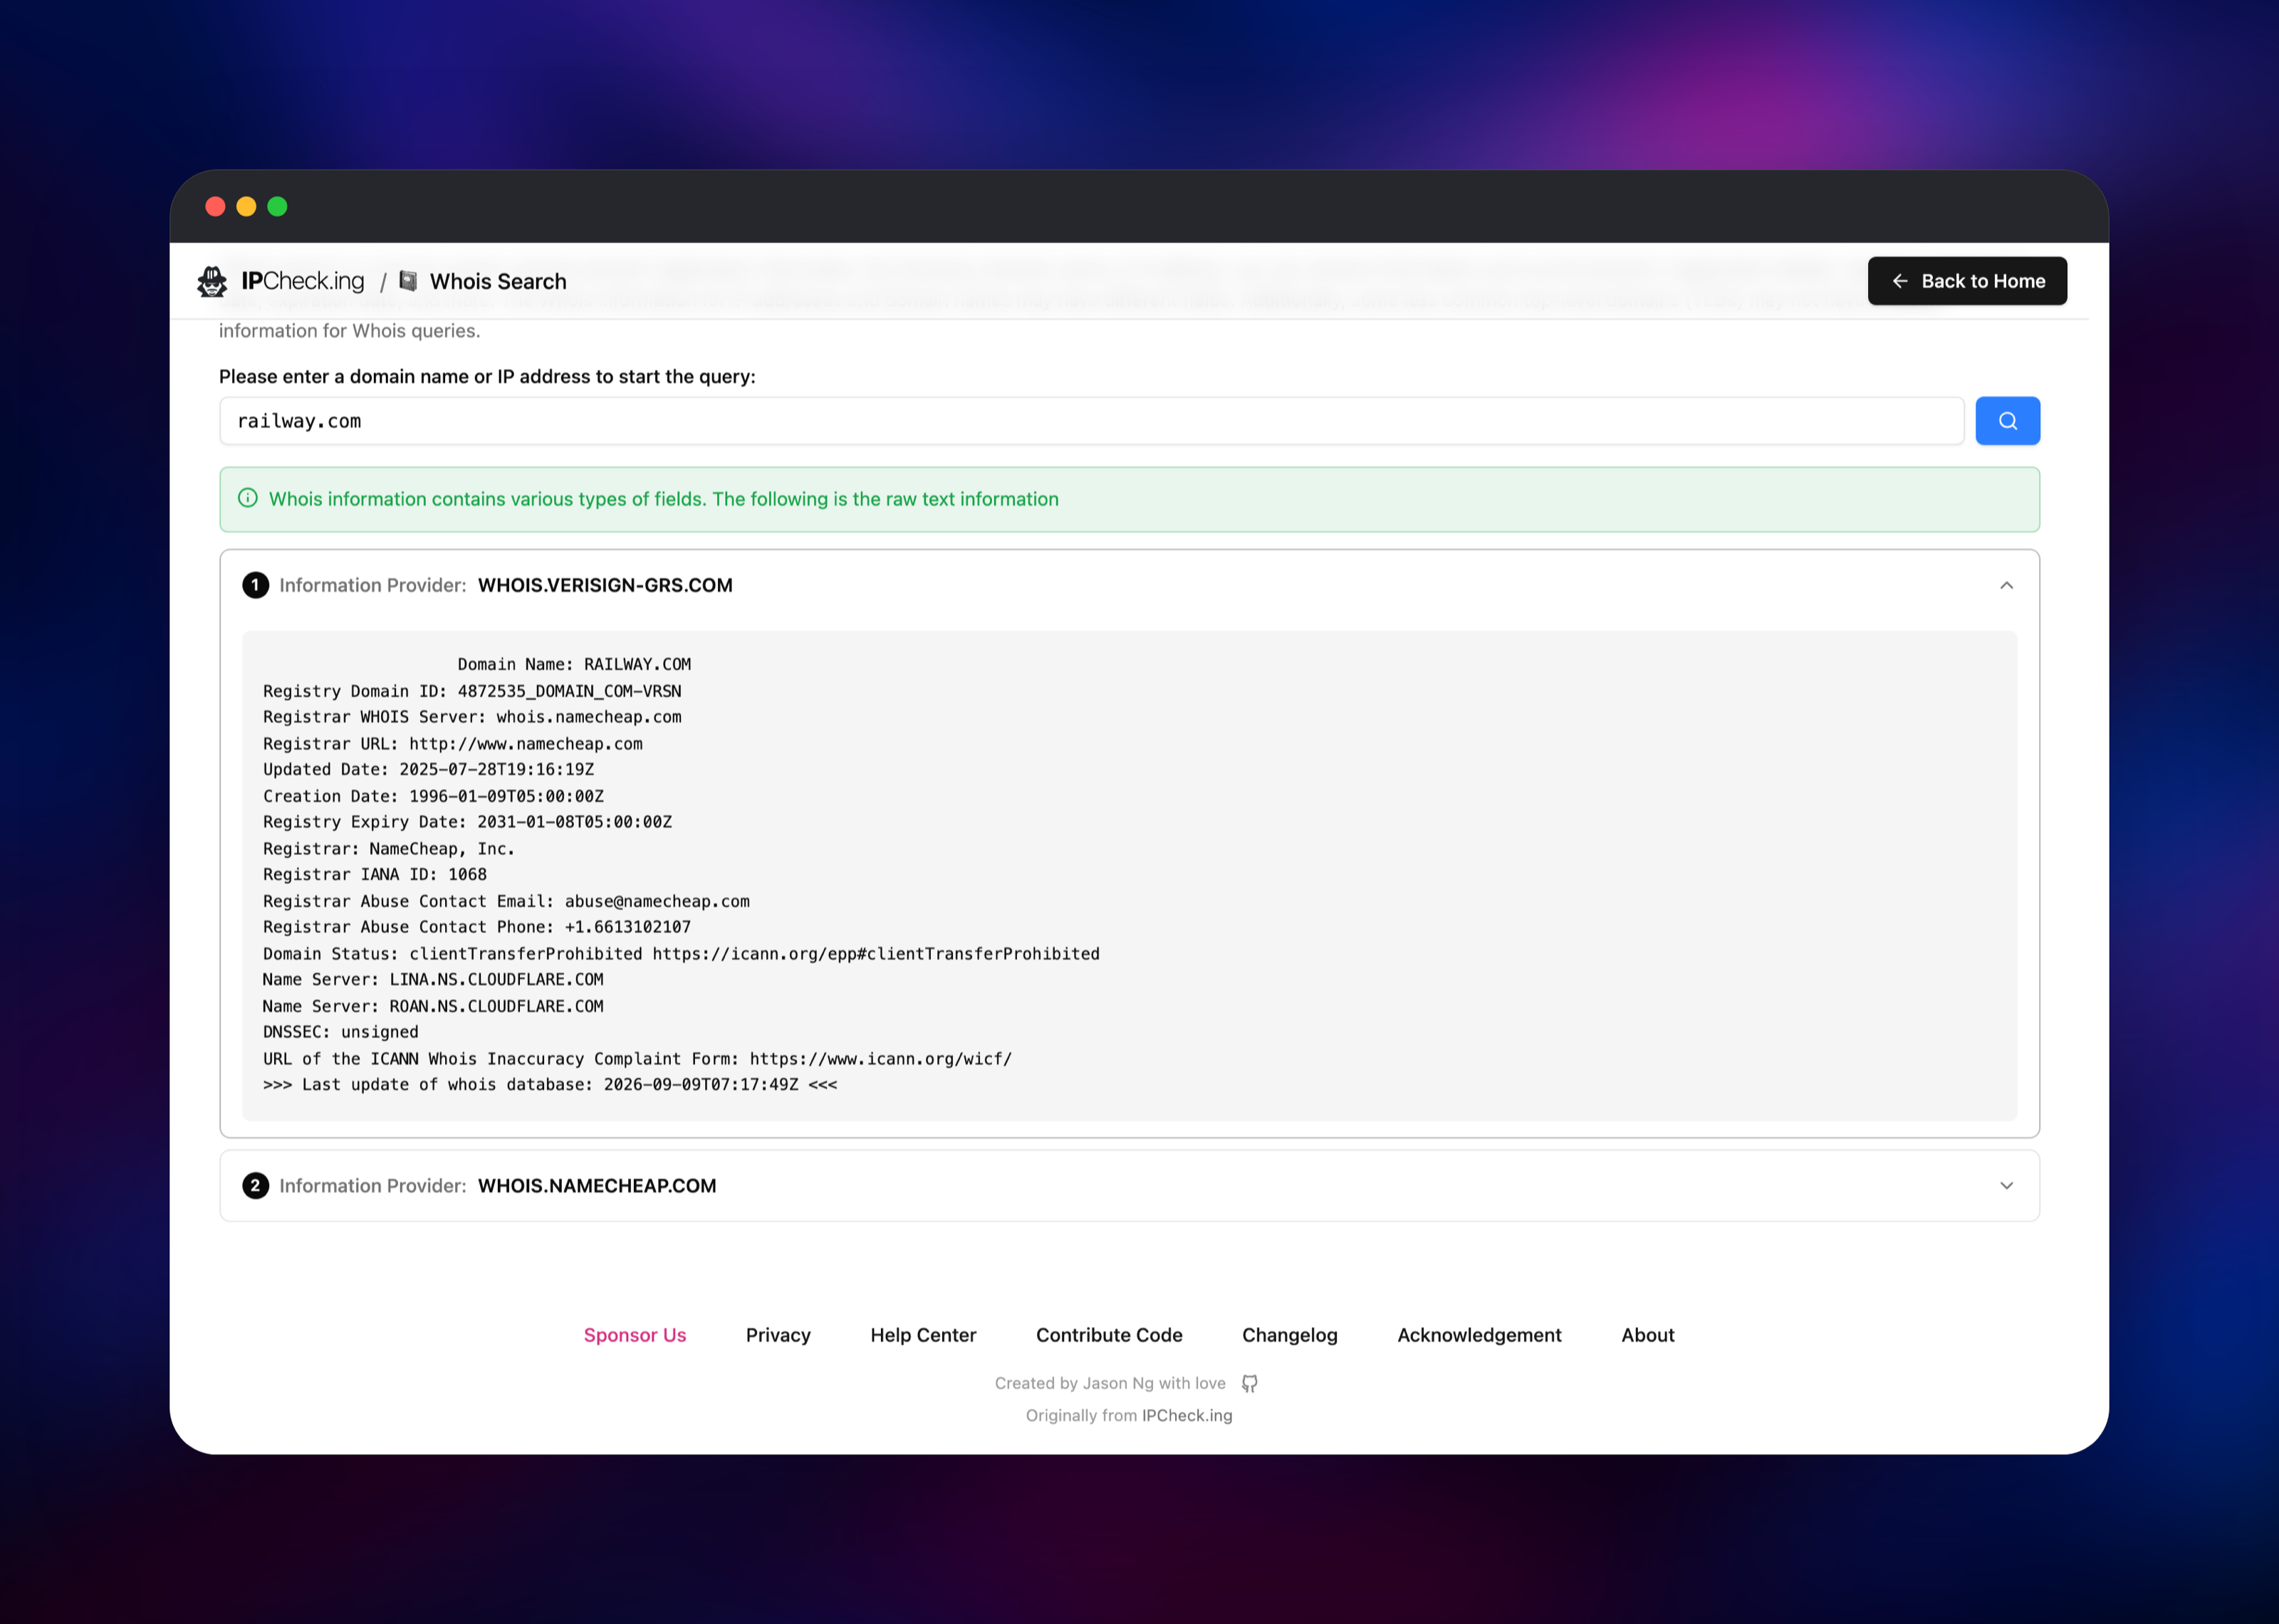This screenshot has height=1624, width=2279.
Task: Close the window with red button
Action: coord(215,206)
